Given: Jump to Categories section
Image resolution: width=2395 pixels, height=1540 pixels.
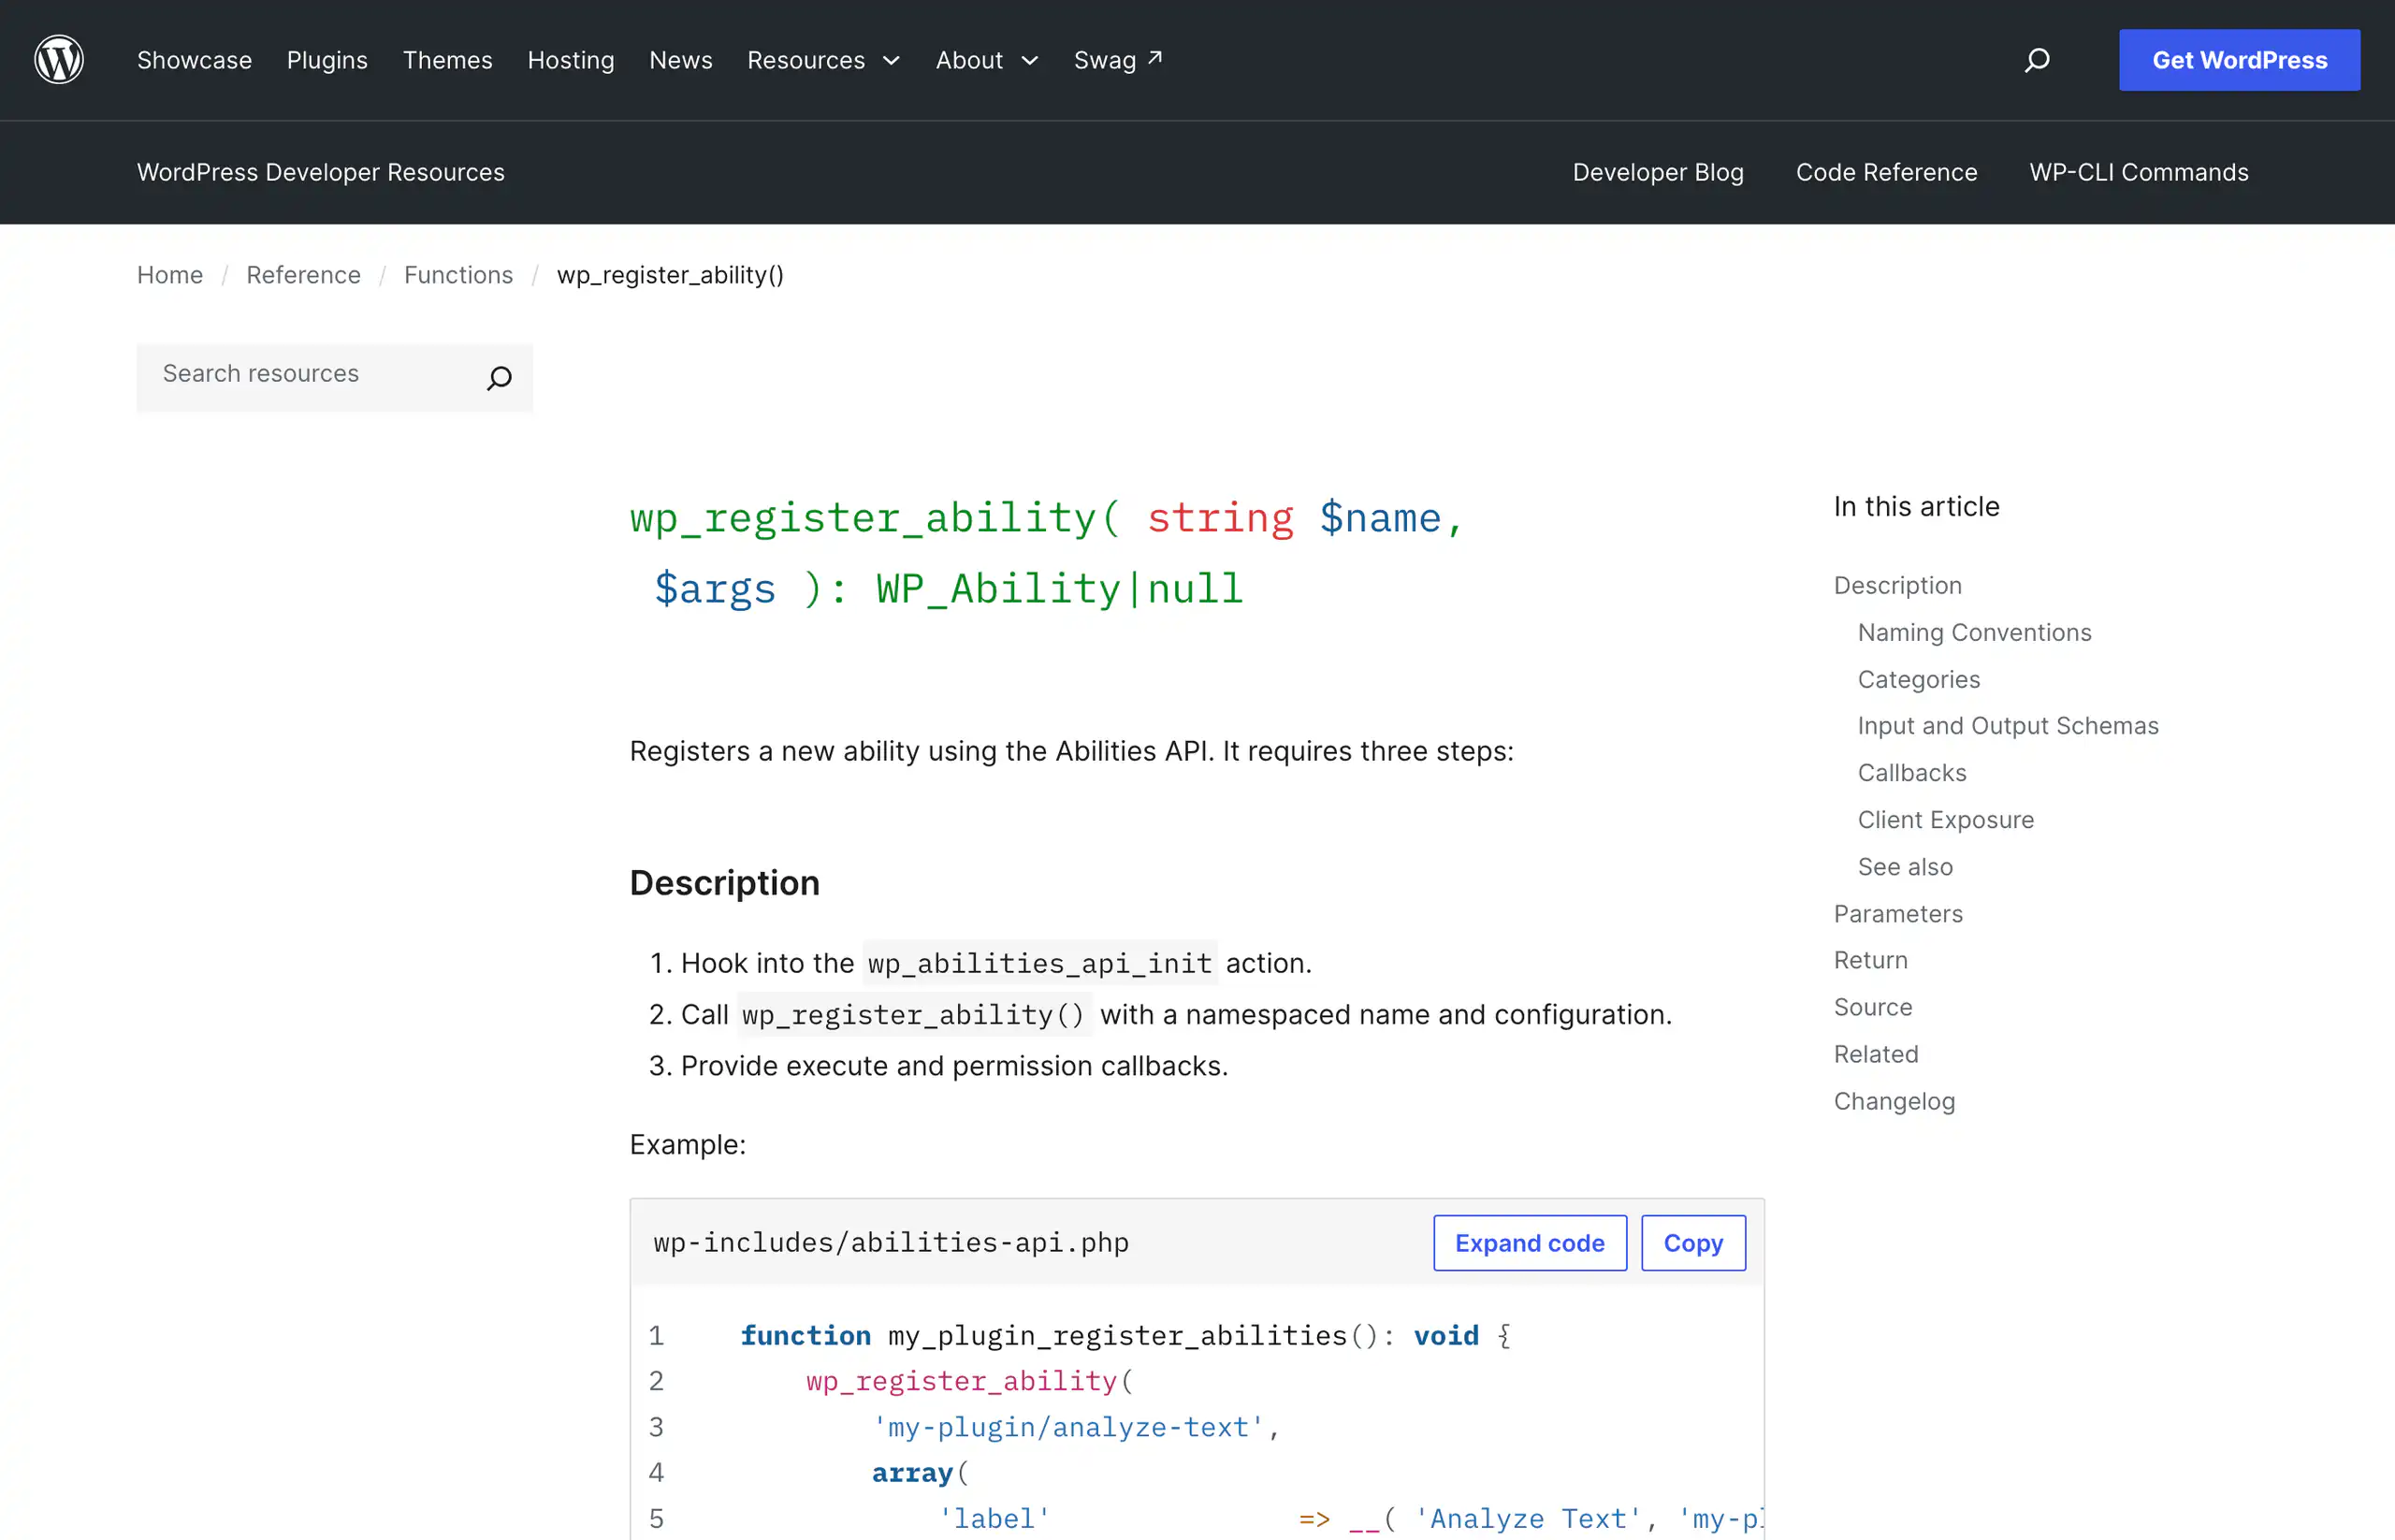Looking at the screenshot, I should [x=1918, y=679].
